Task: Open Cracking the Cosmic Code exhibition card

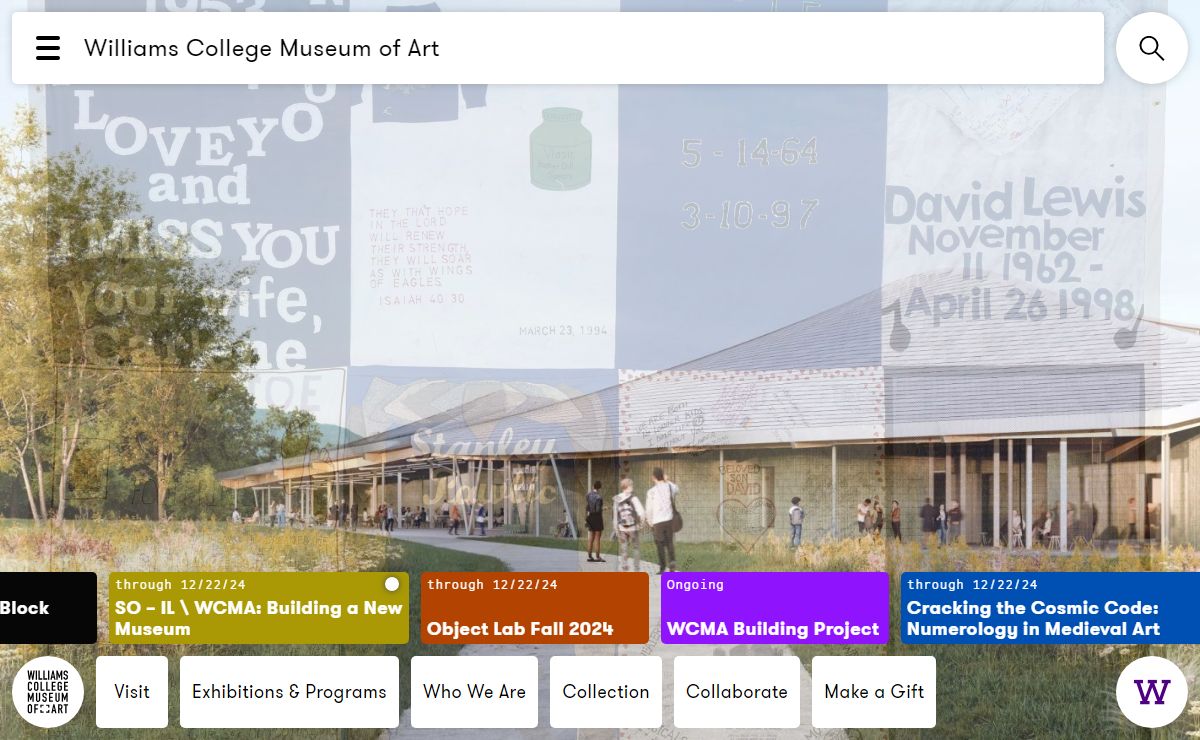Action: [1050, 608]
